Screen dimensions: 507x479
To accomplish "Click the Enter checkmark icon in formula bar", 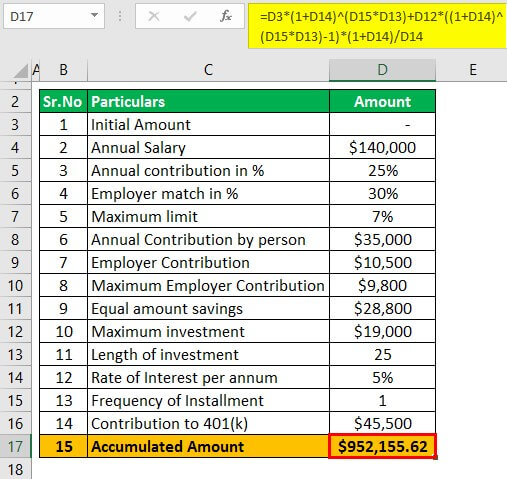I will [190, 16].
